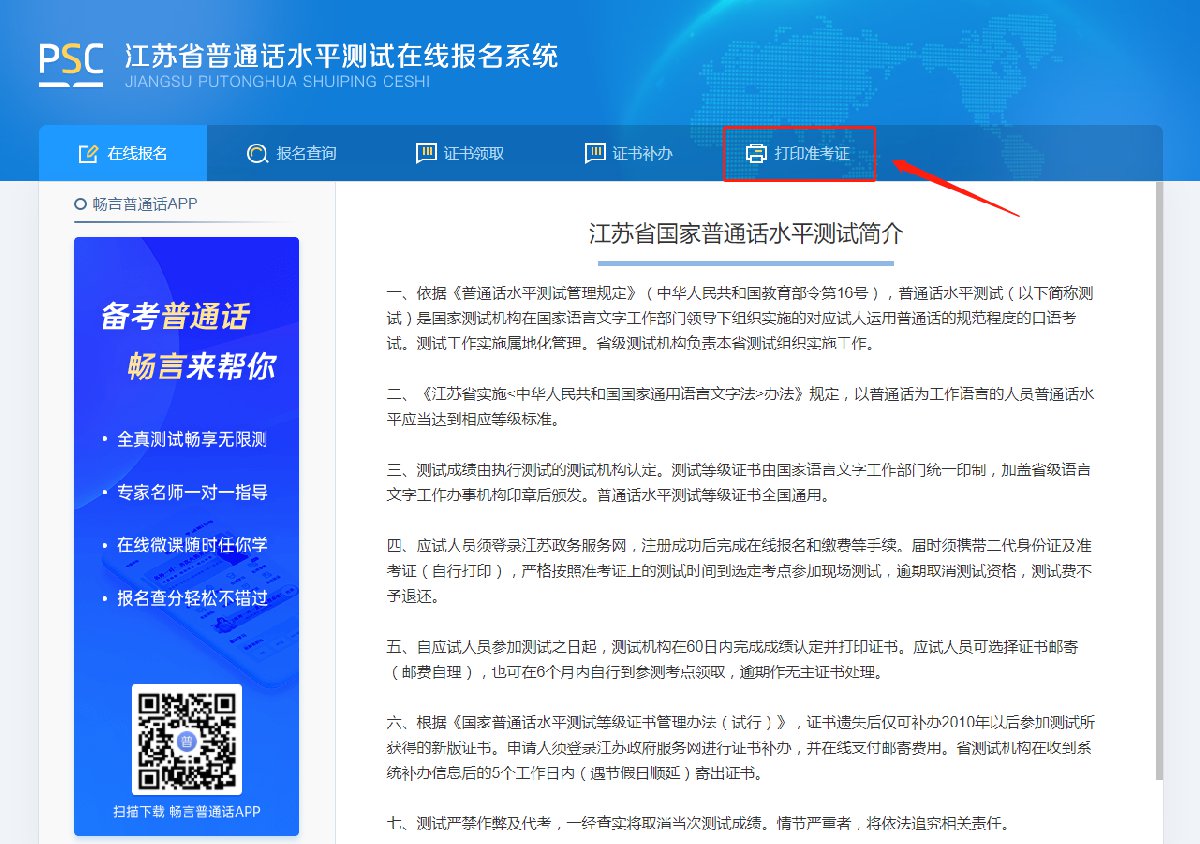
Task: Click the subtitle JIANGSU PUTONGHUA SHUIPING CESHI
Action: click(x=277, y=81)
